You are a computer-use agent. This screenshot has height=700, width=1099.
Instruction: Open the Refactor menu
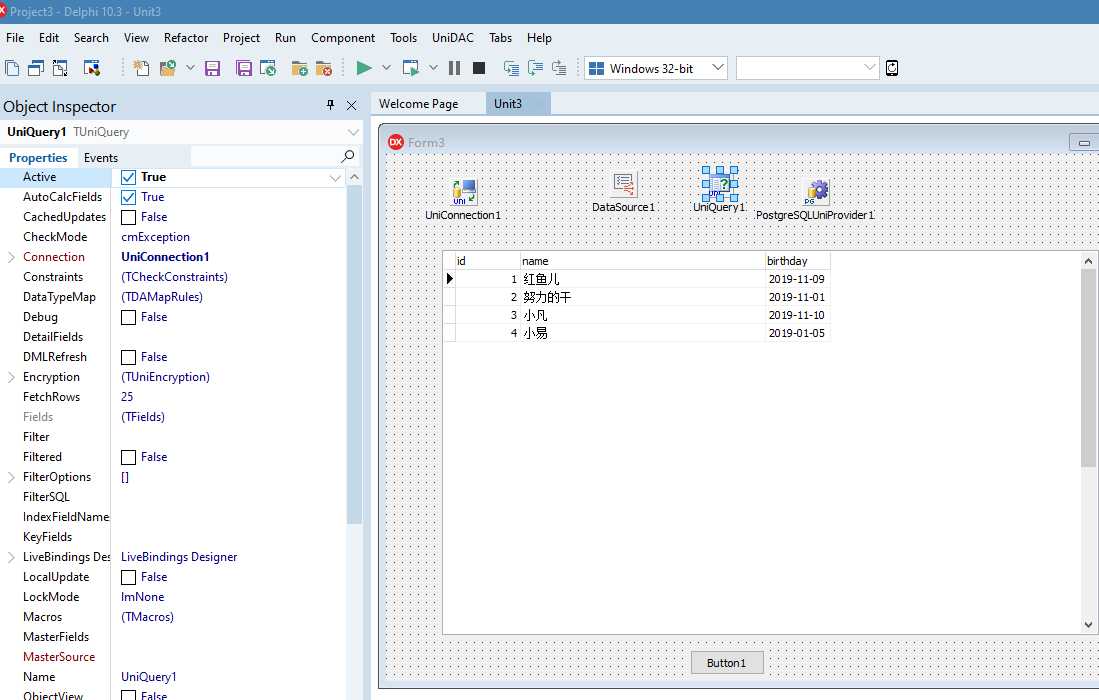coord(186,38)
